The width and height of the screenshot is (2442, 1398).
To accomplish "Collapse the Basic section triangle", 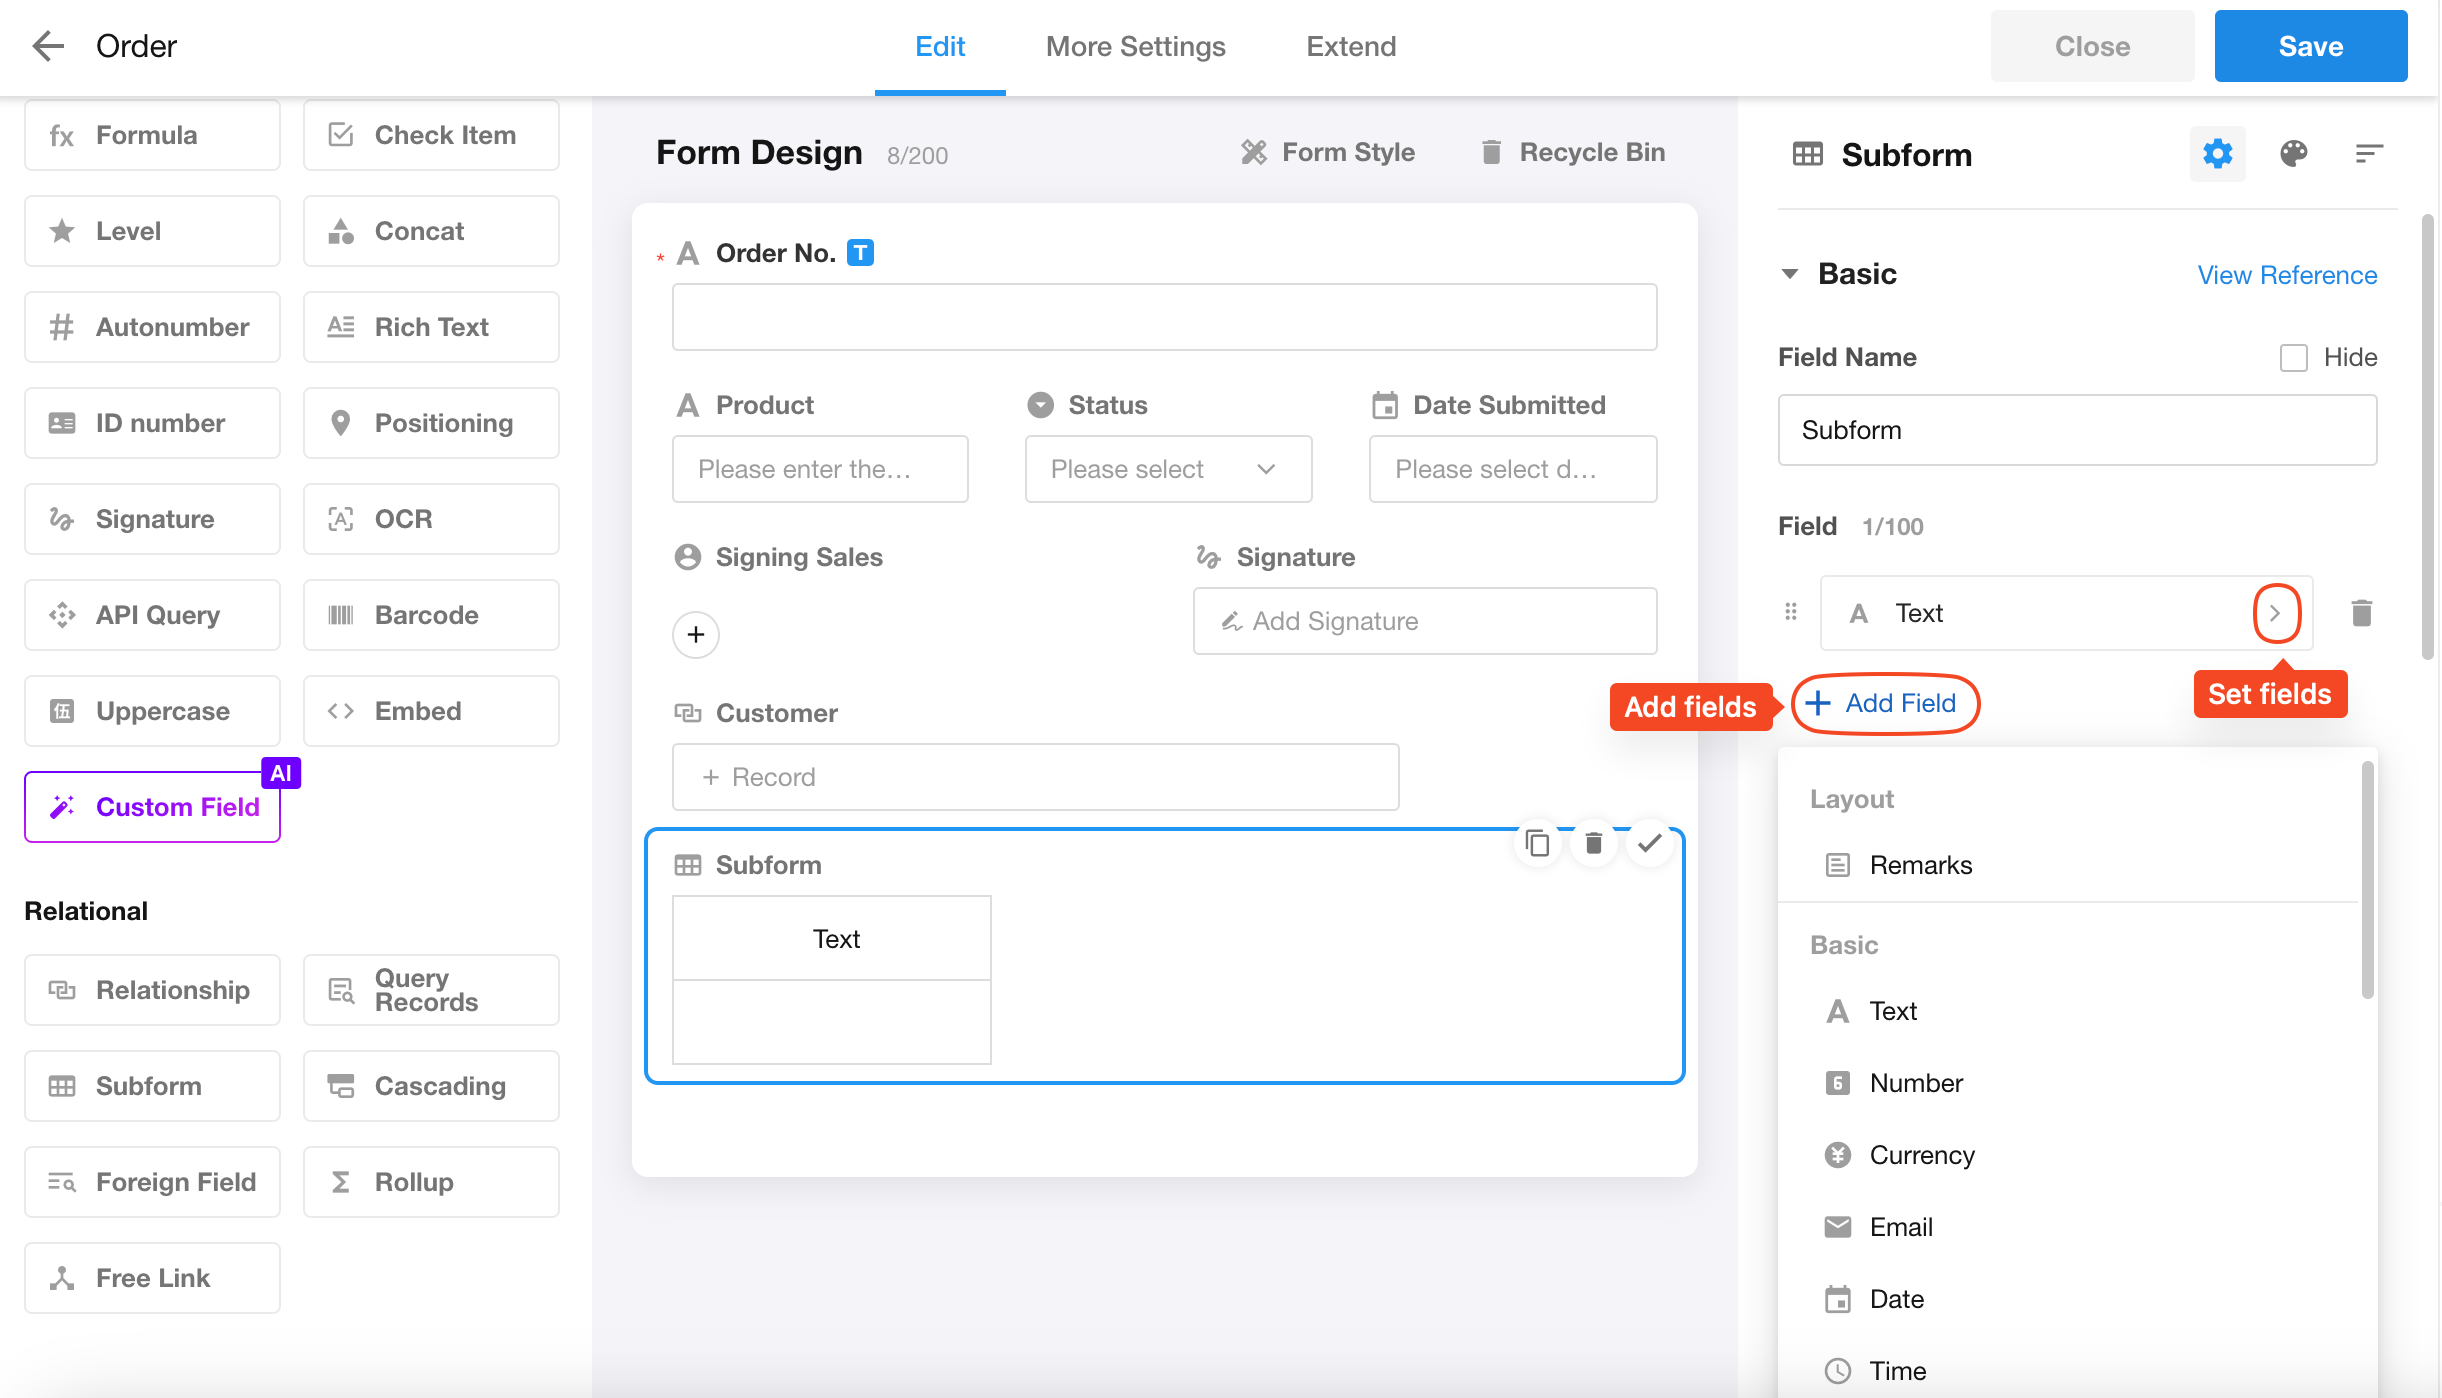I will pos(1790,274).
